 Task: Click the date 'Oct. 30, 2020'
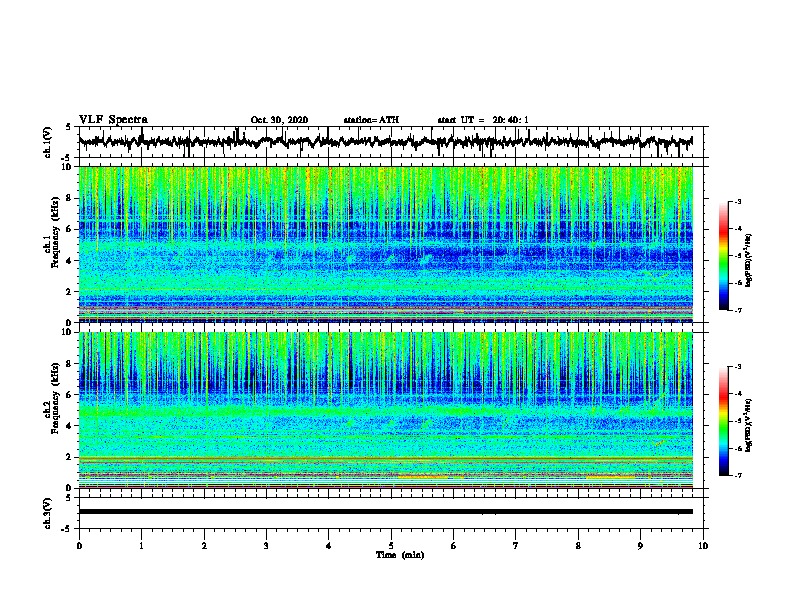(x=279, y=120)
